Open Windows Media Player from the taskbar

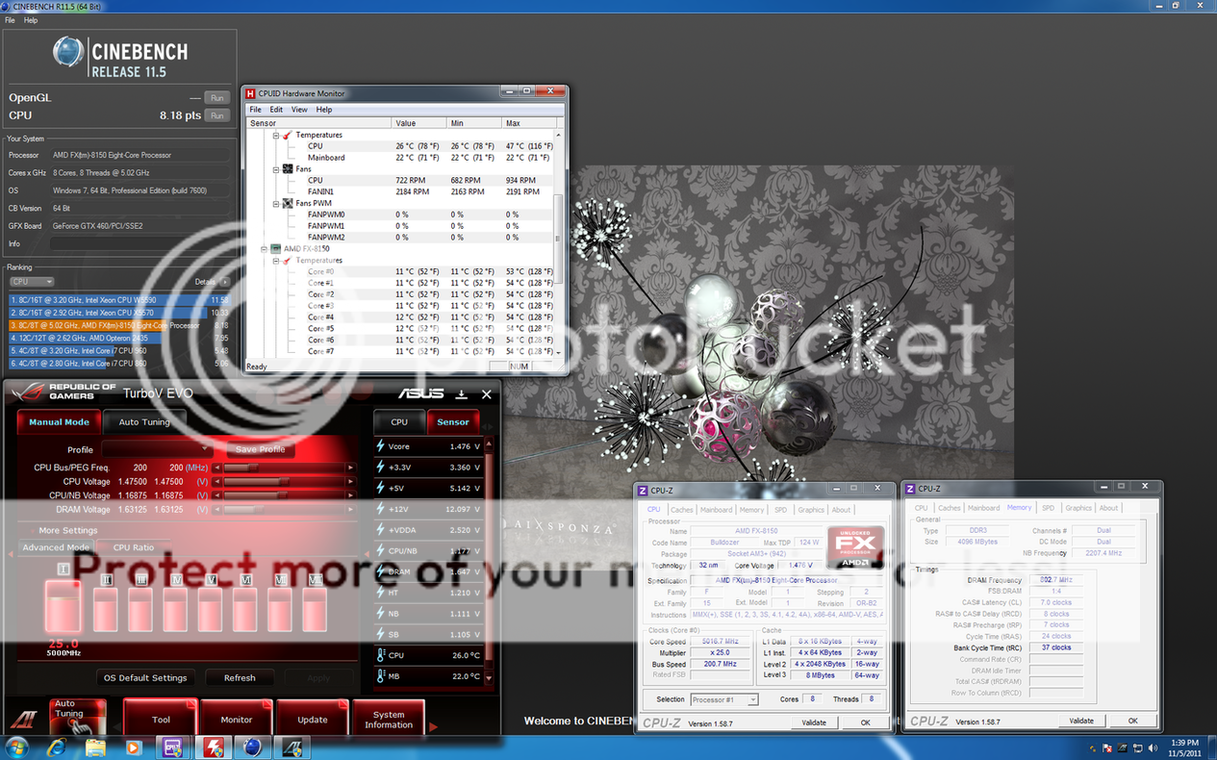click(133, 747)
